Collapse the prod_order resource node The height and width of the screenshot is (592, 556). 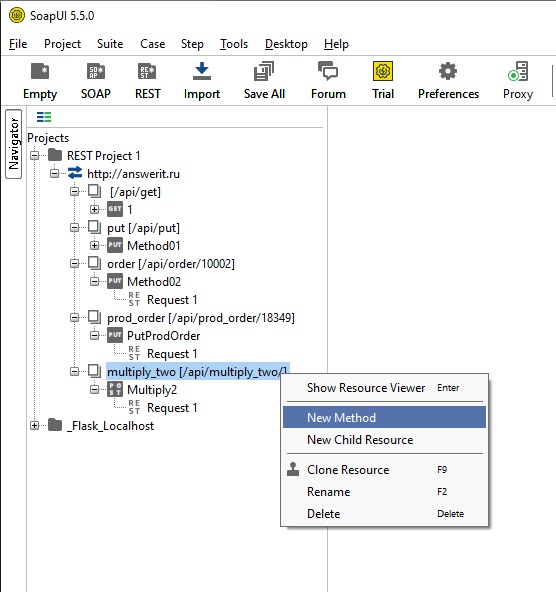click(74, 318)
